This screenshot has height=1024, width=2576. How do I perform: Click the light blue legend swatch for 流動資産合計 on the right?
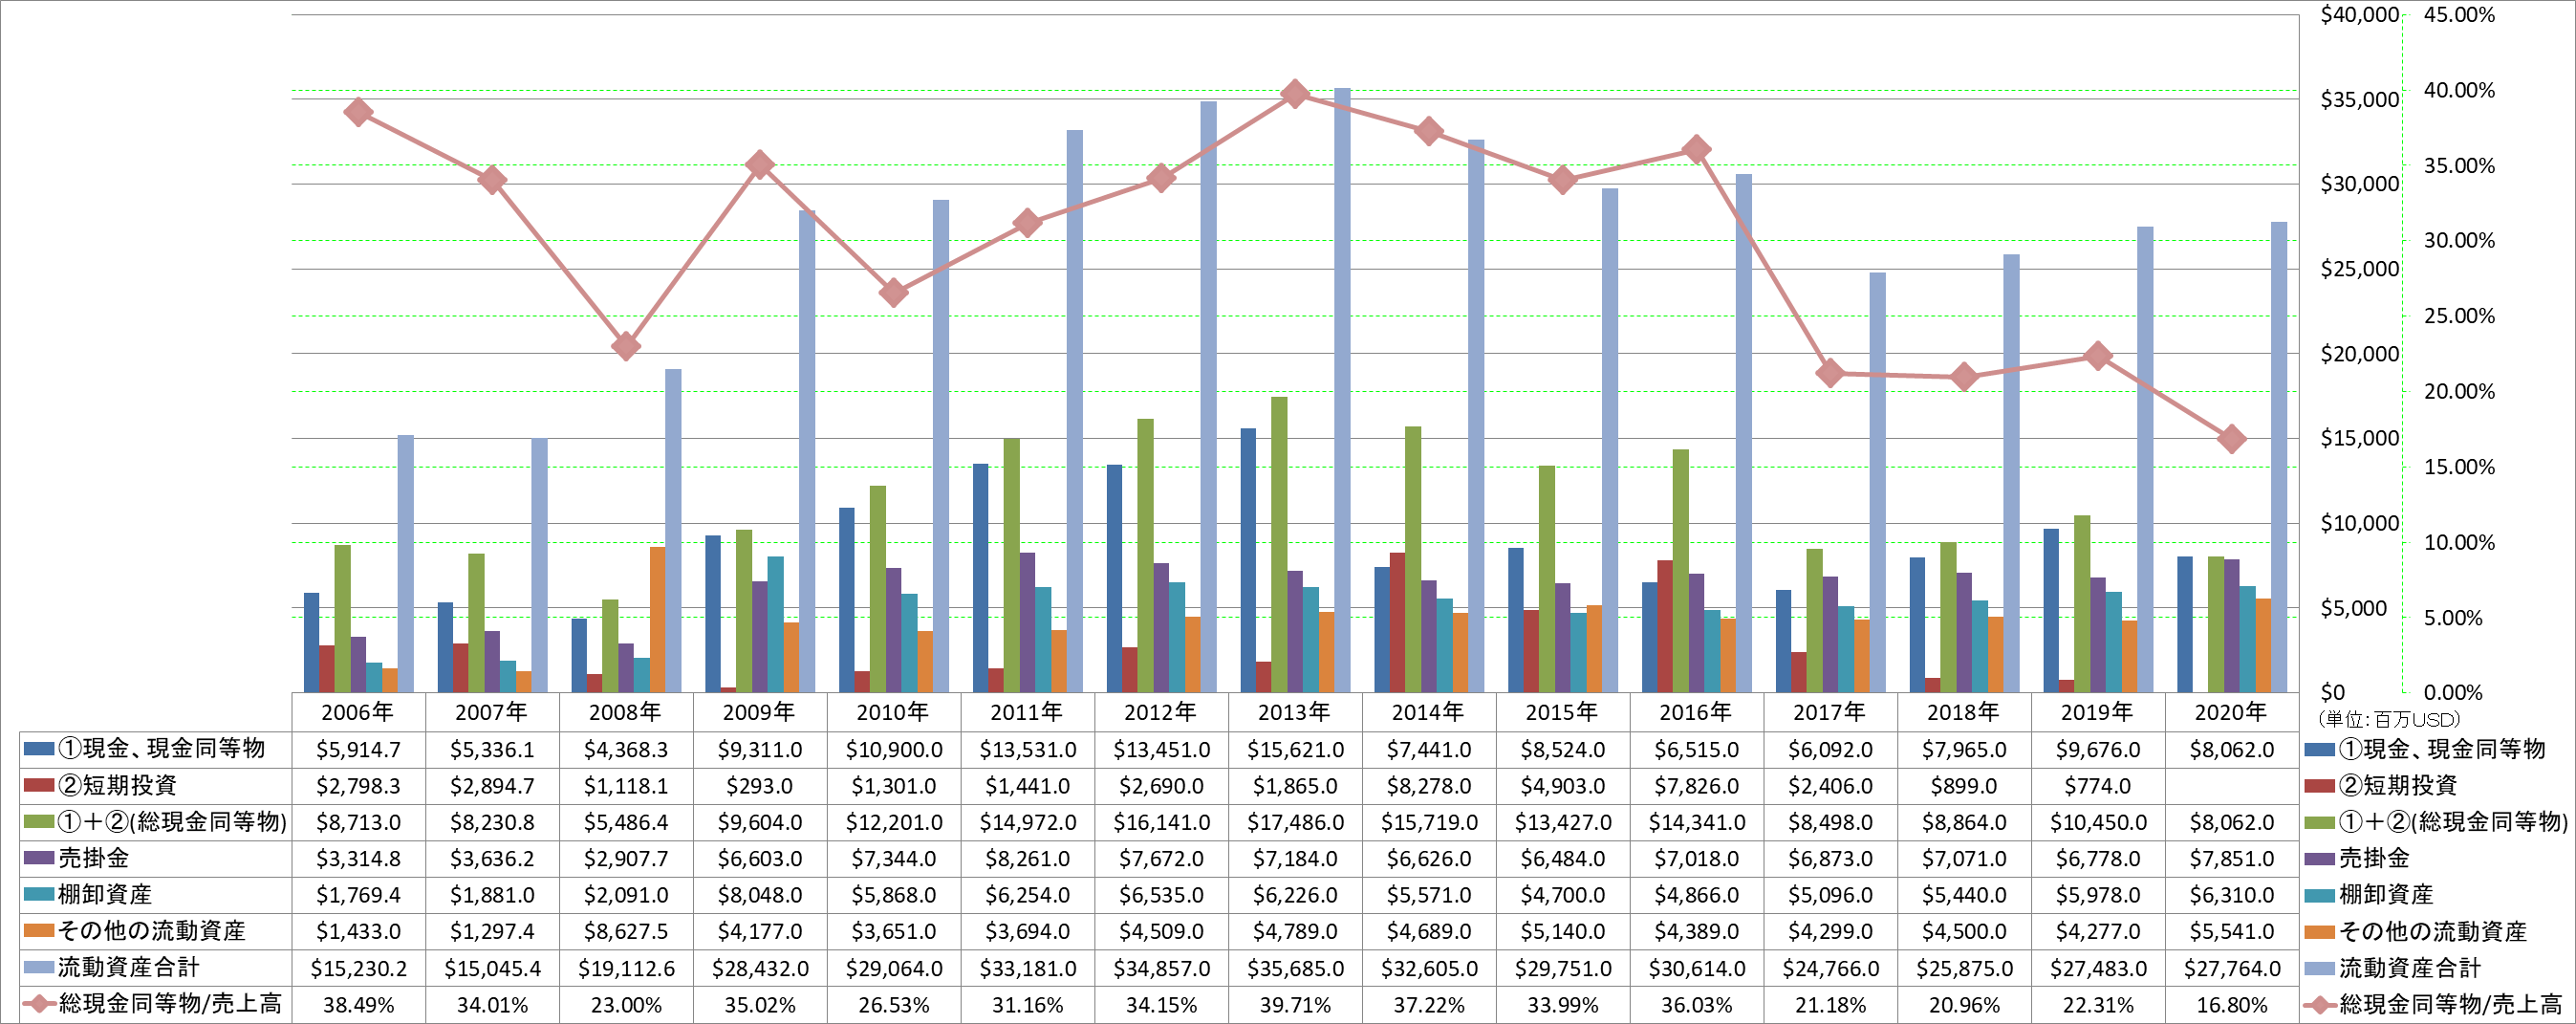[x=2320, y=968]
